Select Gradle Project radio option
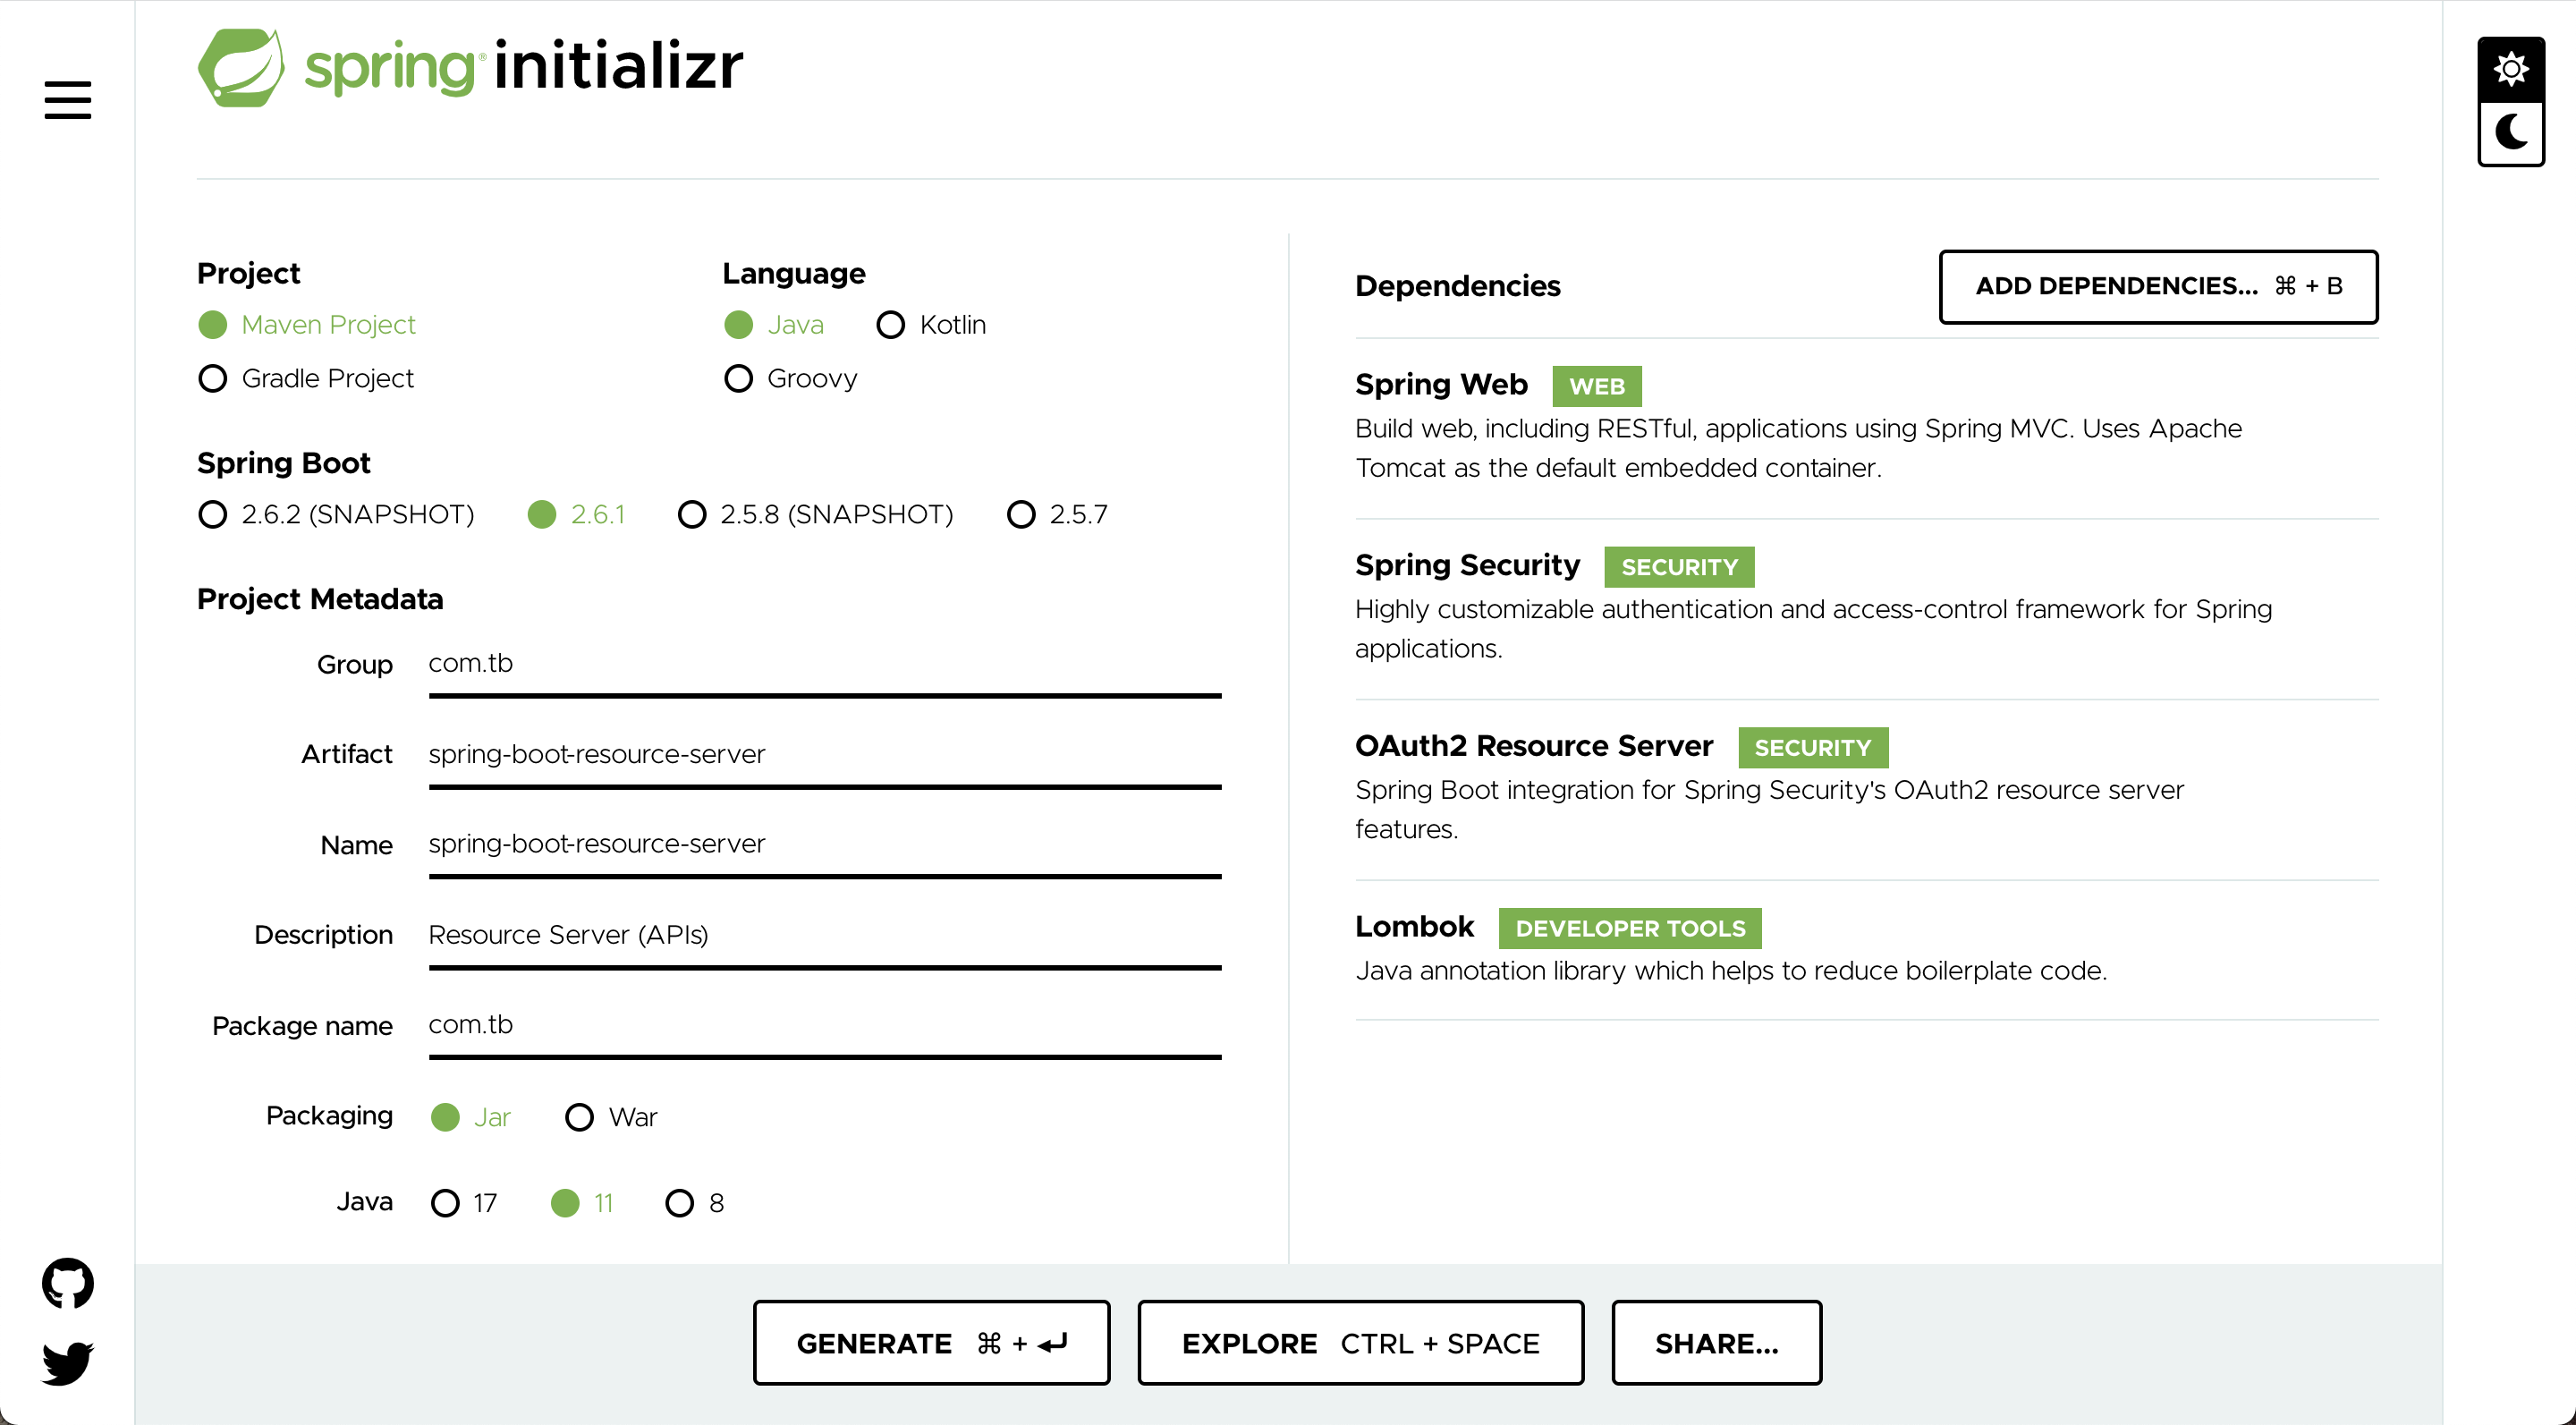 [306, 378]
